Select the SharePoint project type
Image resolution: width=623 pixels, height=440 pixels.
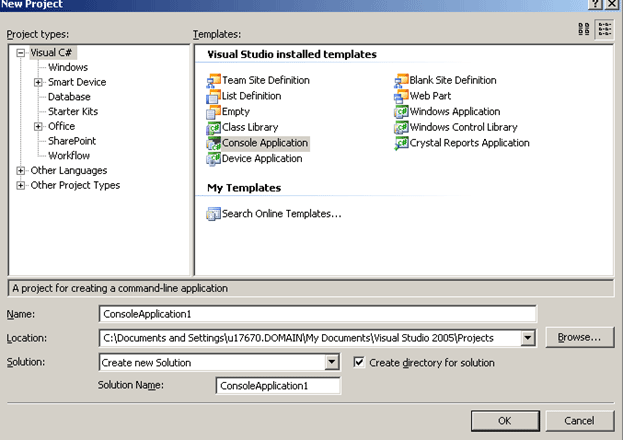71,141
